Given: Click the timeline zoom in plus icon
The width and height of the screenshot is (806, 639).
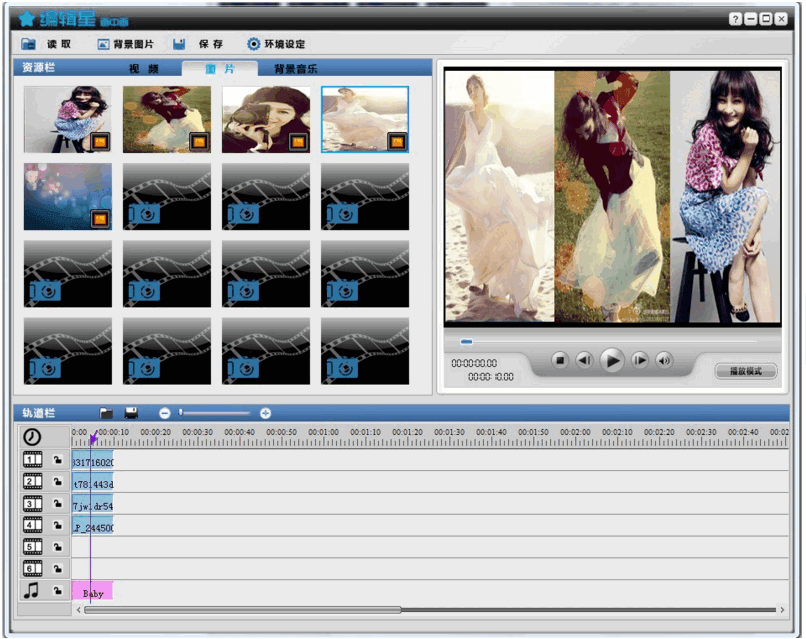Looking at the screenshot, I should pos(265,413).
